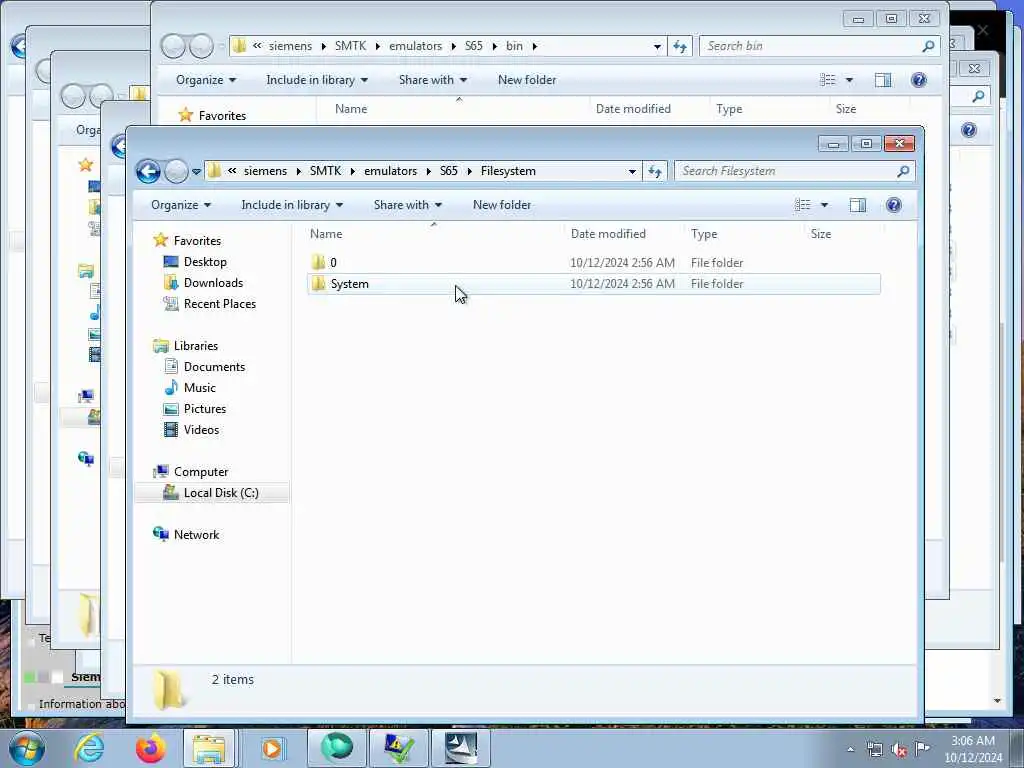This screenshot has height=768, width=1024.
Task: Open Help icon in bin window
Action: 918,80
